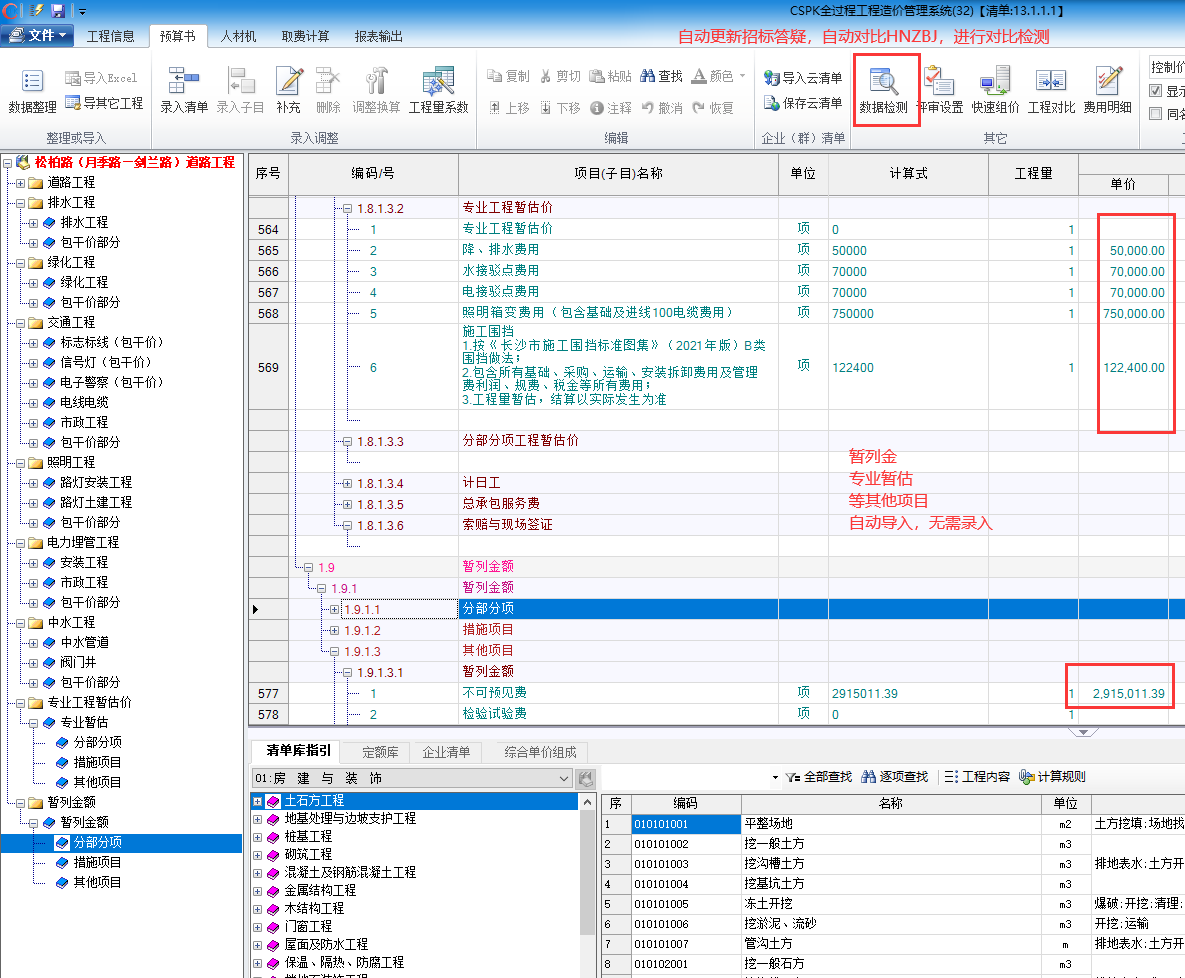The width and height of the screenshot is (1185, 978).
Task: Open the 综合单价组成 tab
Action: 540,752
